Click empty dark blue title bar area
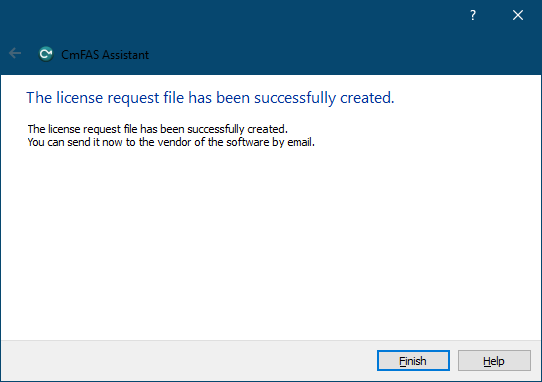This screenshot has width=542, height=382. tap(277, 21)
